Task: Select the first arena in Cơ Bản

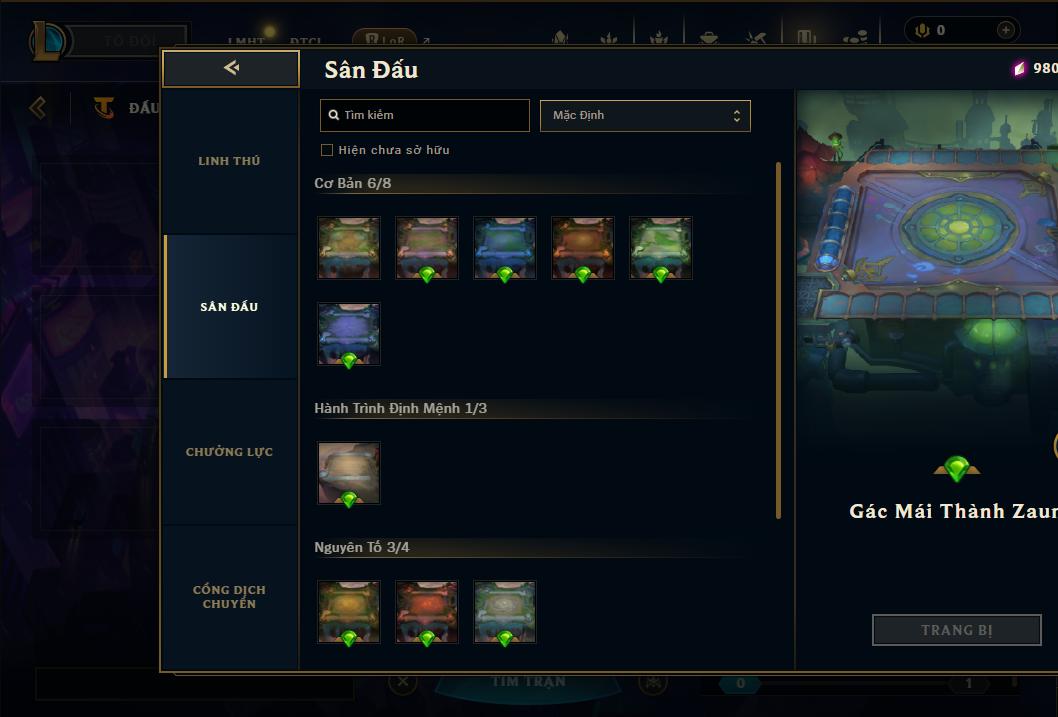Action: pyautogui.click(x=349, y=248)
